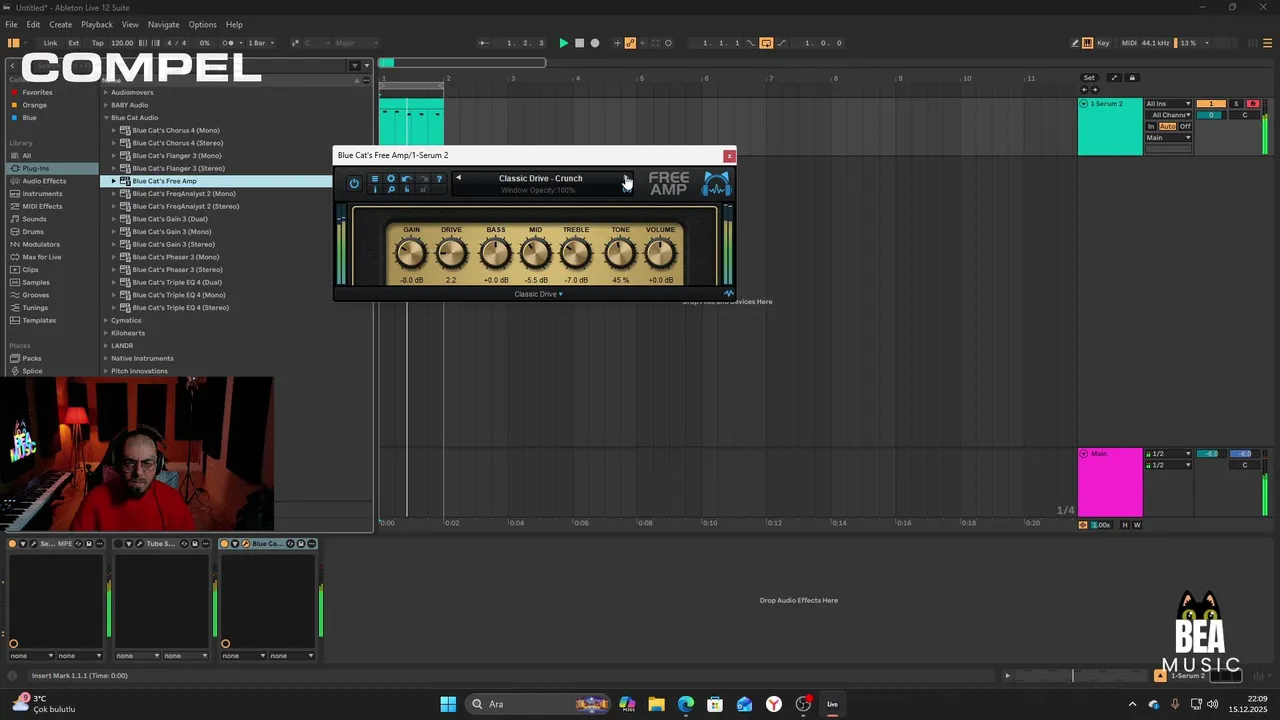This screenshot has height=720, width=1280.
Task: Open the Options menu
Action: [202, 24]
